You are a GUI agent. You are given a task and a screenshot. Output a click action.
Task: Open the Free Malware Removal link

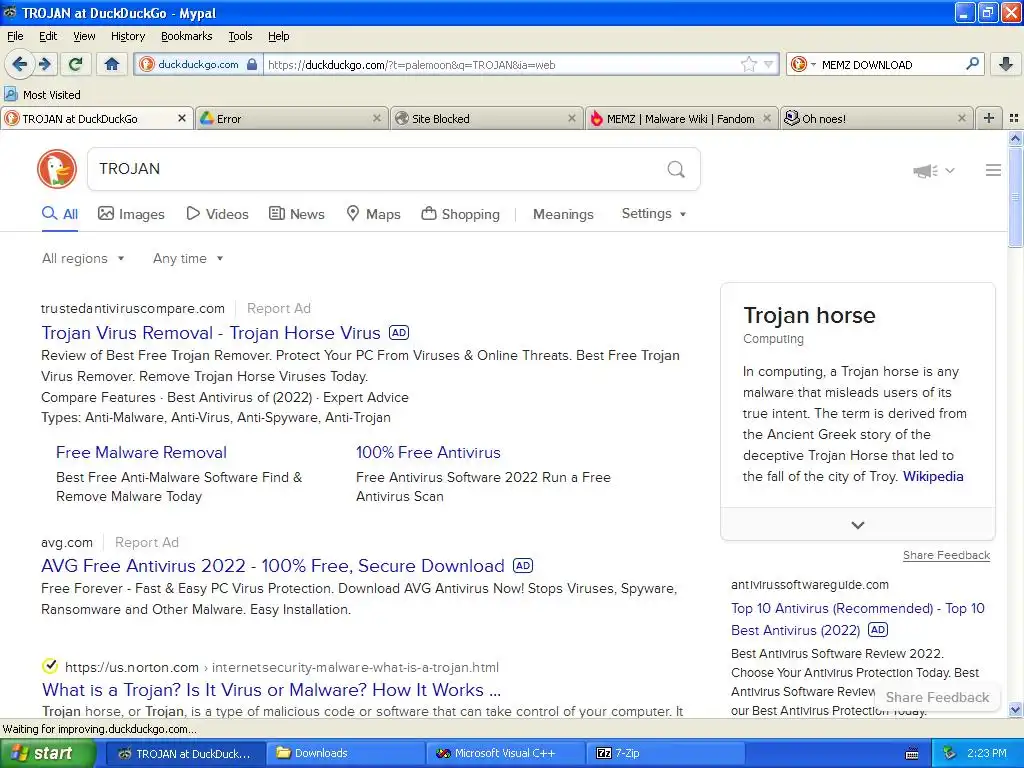(x=141, y=452)
